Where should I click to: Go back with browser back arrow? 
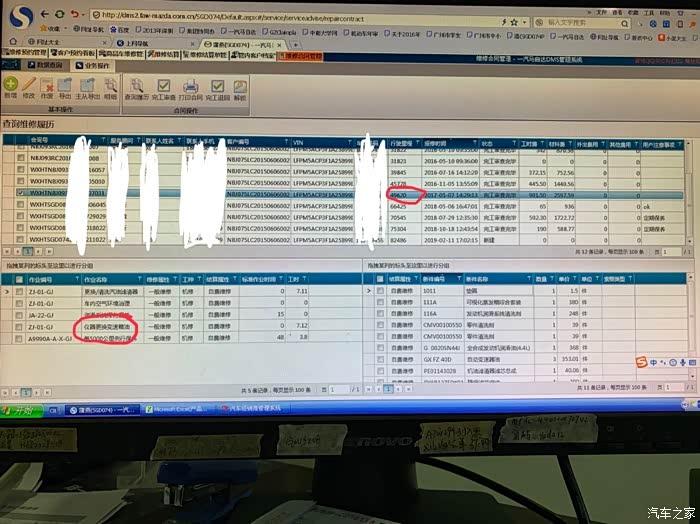[45, 14]
